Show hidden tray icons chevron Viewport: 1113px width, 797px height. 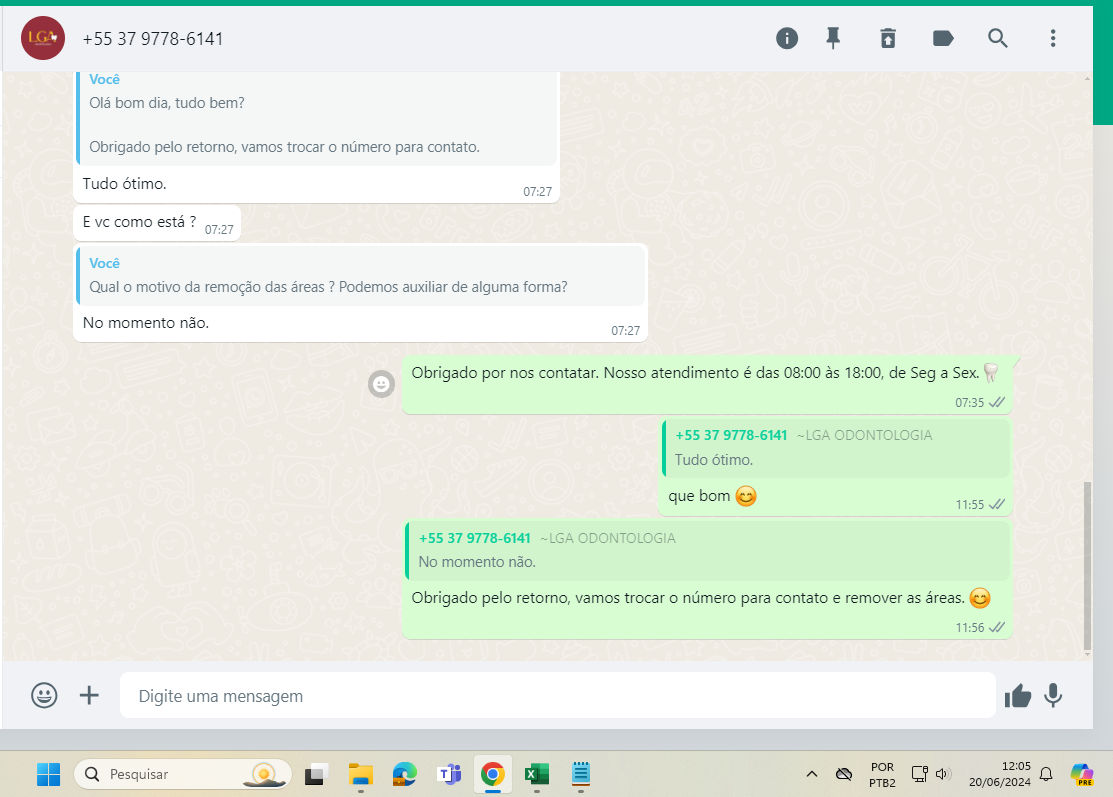tap(812, 774)
